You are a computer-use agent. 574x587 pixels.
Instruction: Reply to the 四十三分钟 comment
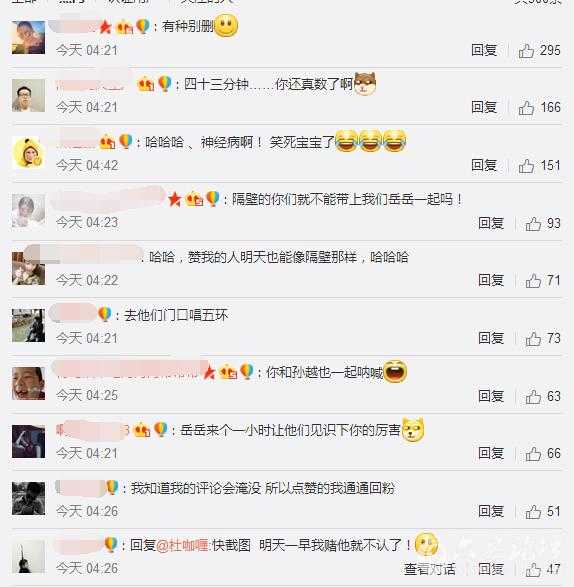484,107
